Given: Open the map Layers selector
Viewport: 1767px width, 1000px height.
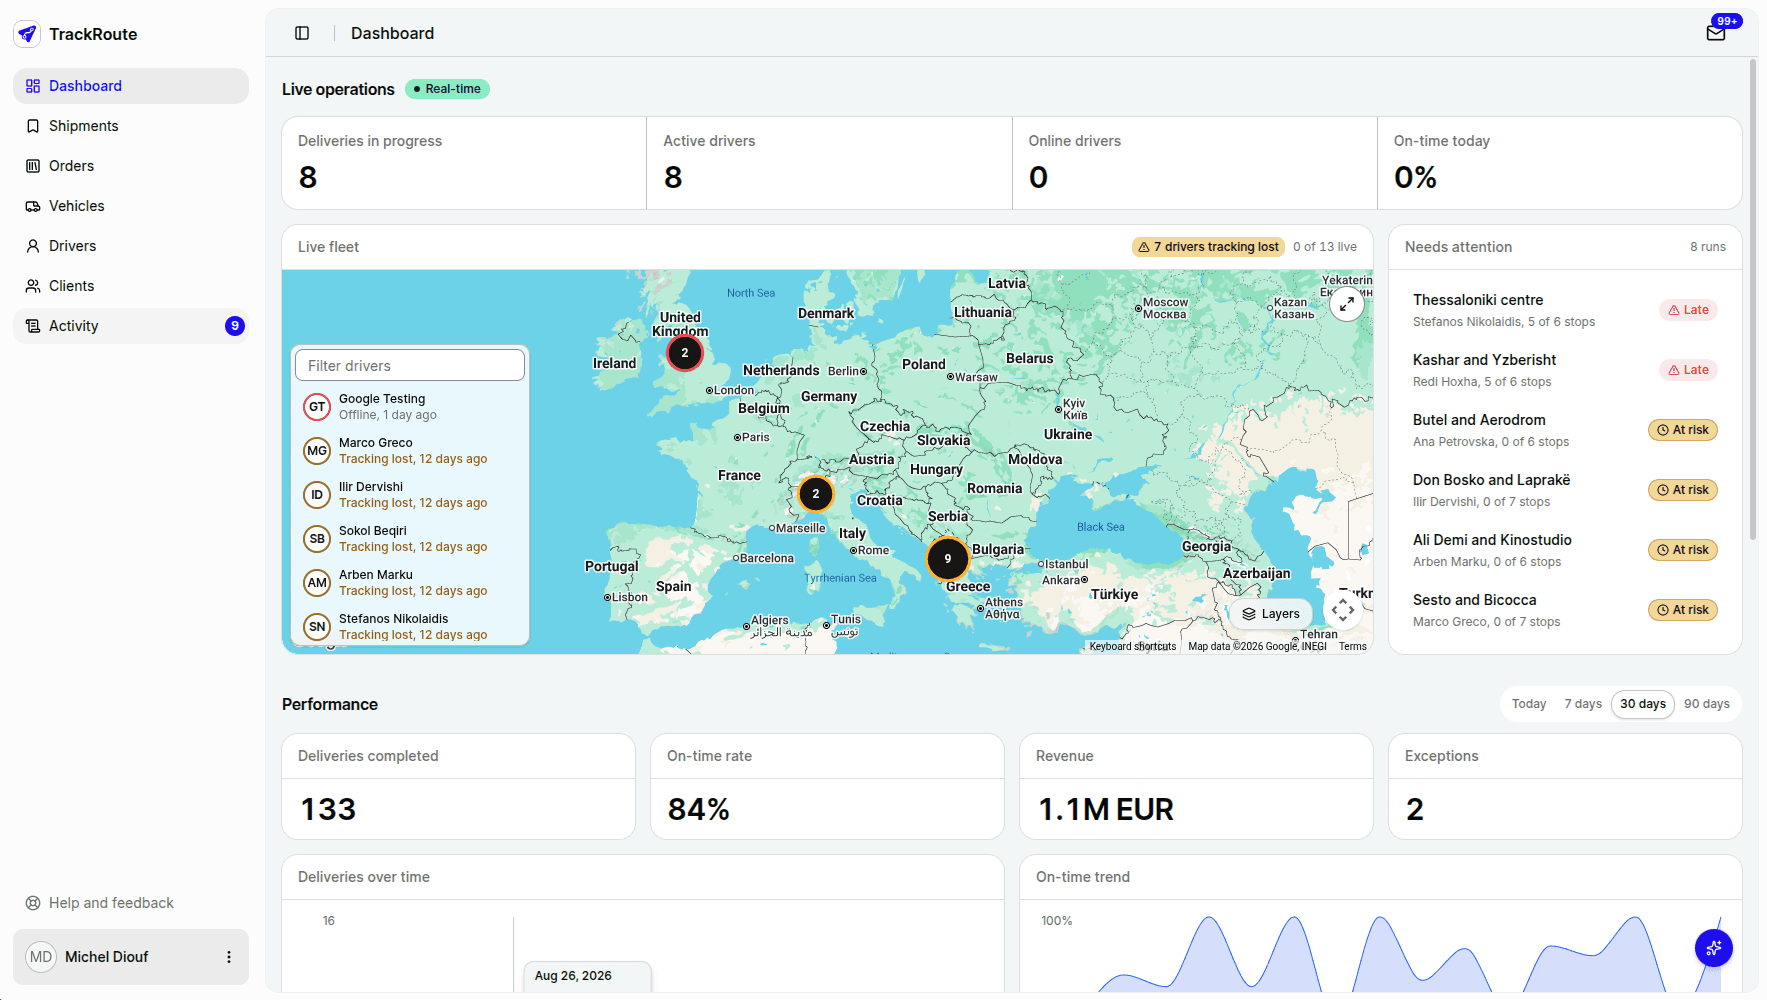Looking at the screenshot, I should click(x=1271, y=614).
